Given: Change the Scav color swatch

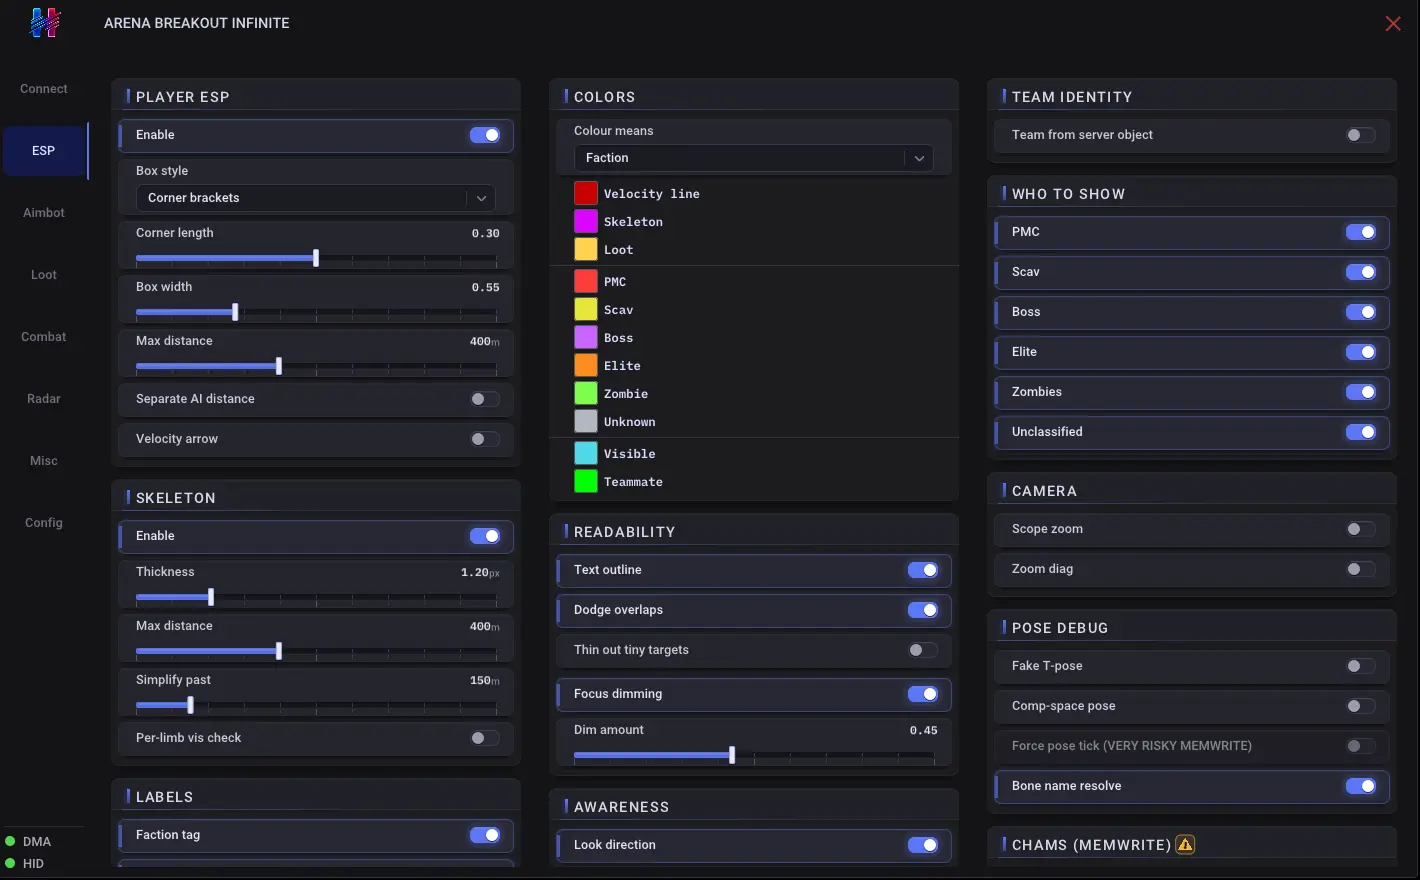Looking at the screenshot, I should 586,309.
